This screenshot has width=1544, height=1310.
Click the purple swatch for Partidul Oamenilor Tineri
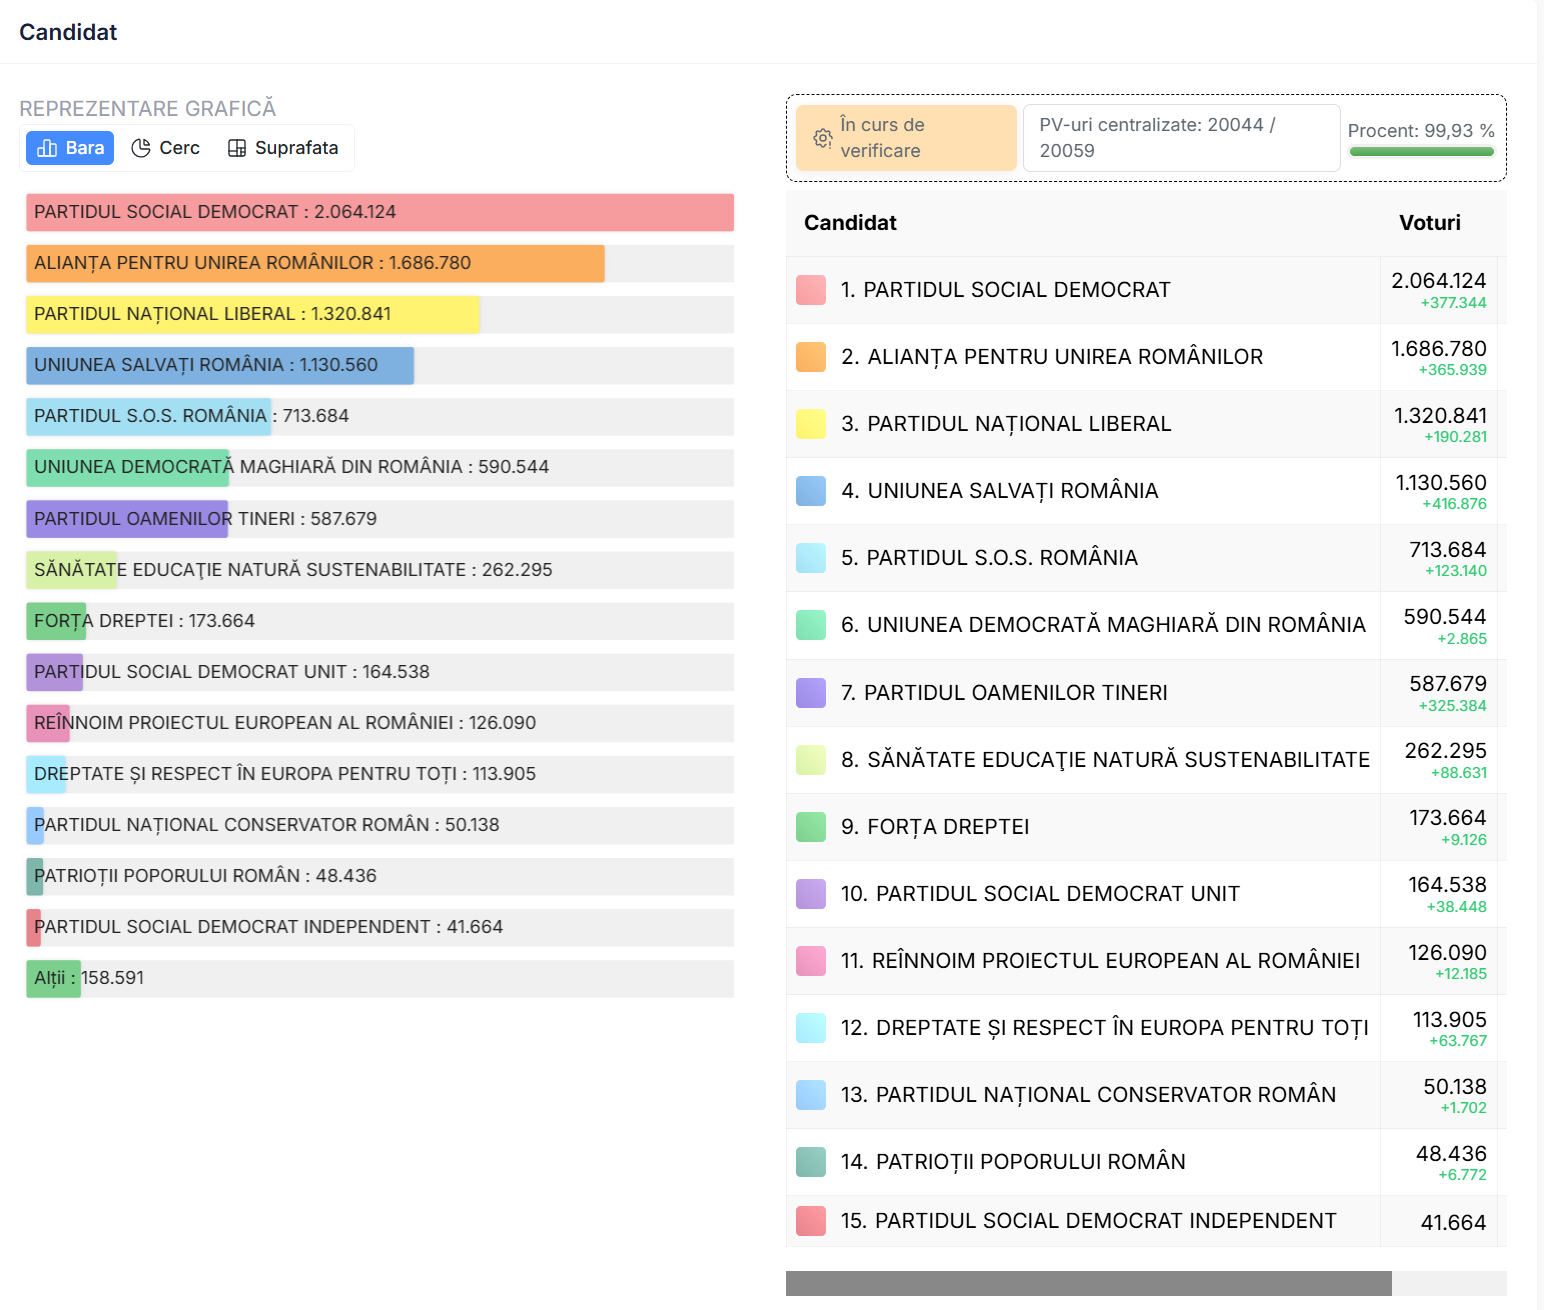811,693
